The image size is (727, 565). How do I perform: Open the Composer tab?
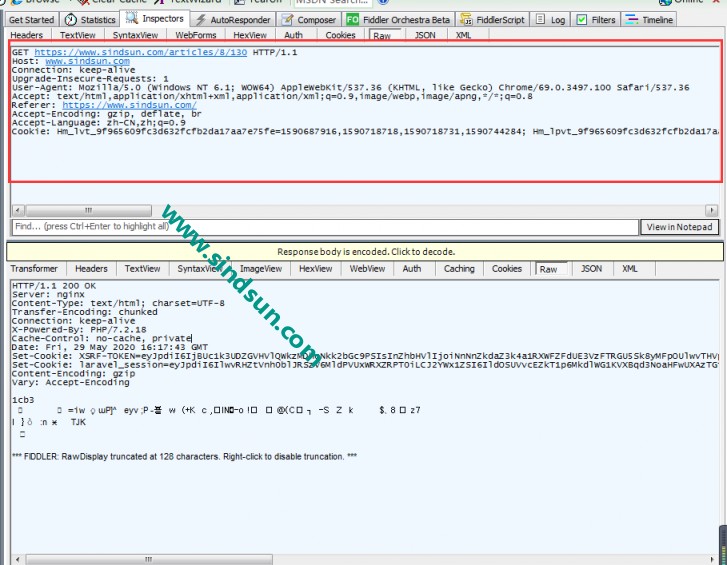pyautogui.click(x=309, y=20)
